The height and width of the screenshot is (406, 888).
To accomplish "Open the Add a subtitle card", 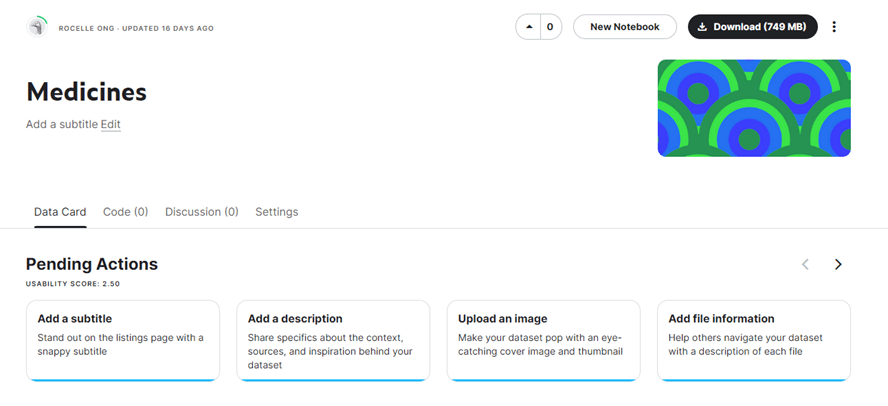I will tap(123, 340).
